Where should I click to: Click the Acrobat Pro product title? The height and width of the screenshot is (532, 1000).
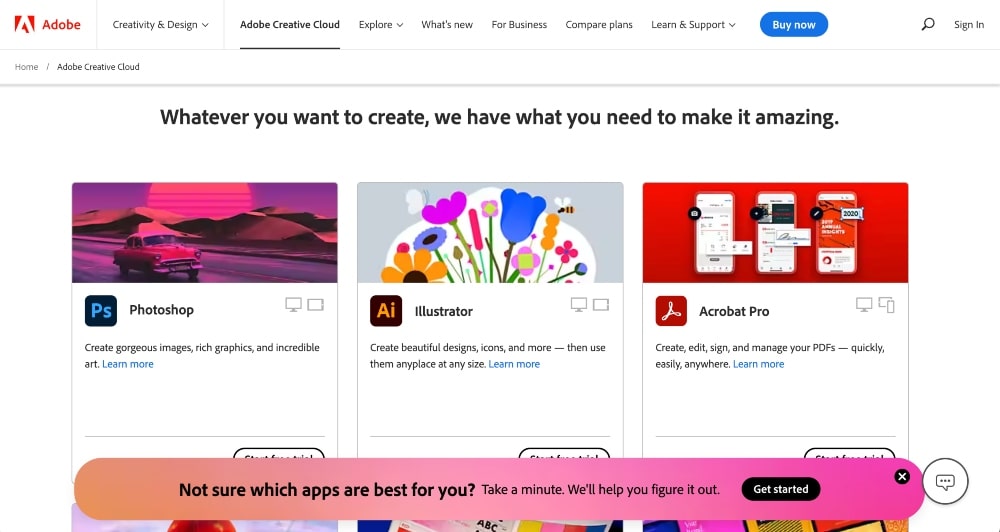734,311
